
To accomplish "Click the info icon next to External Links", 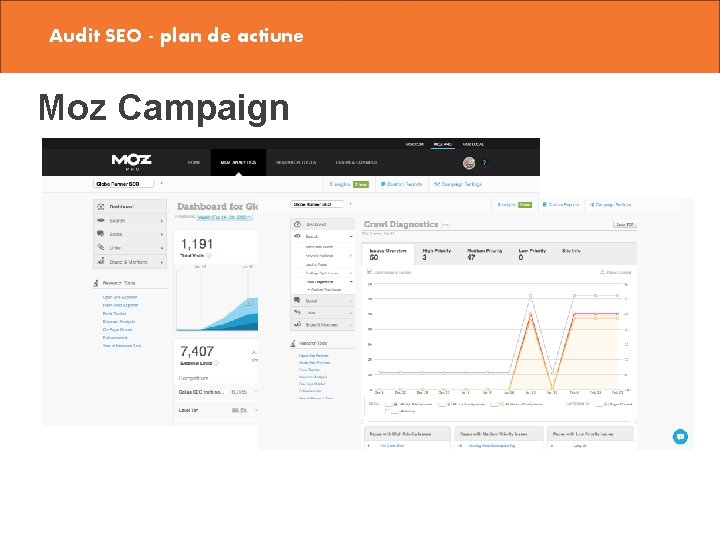I will (217, 363).
